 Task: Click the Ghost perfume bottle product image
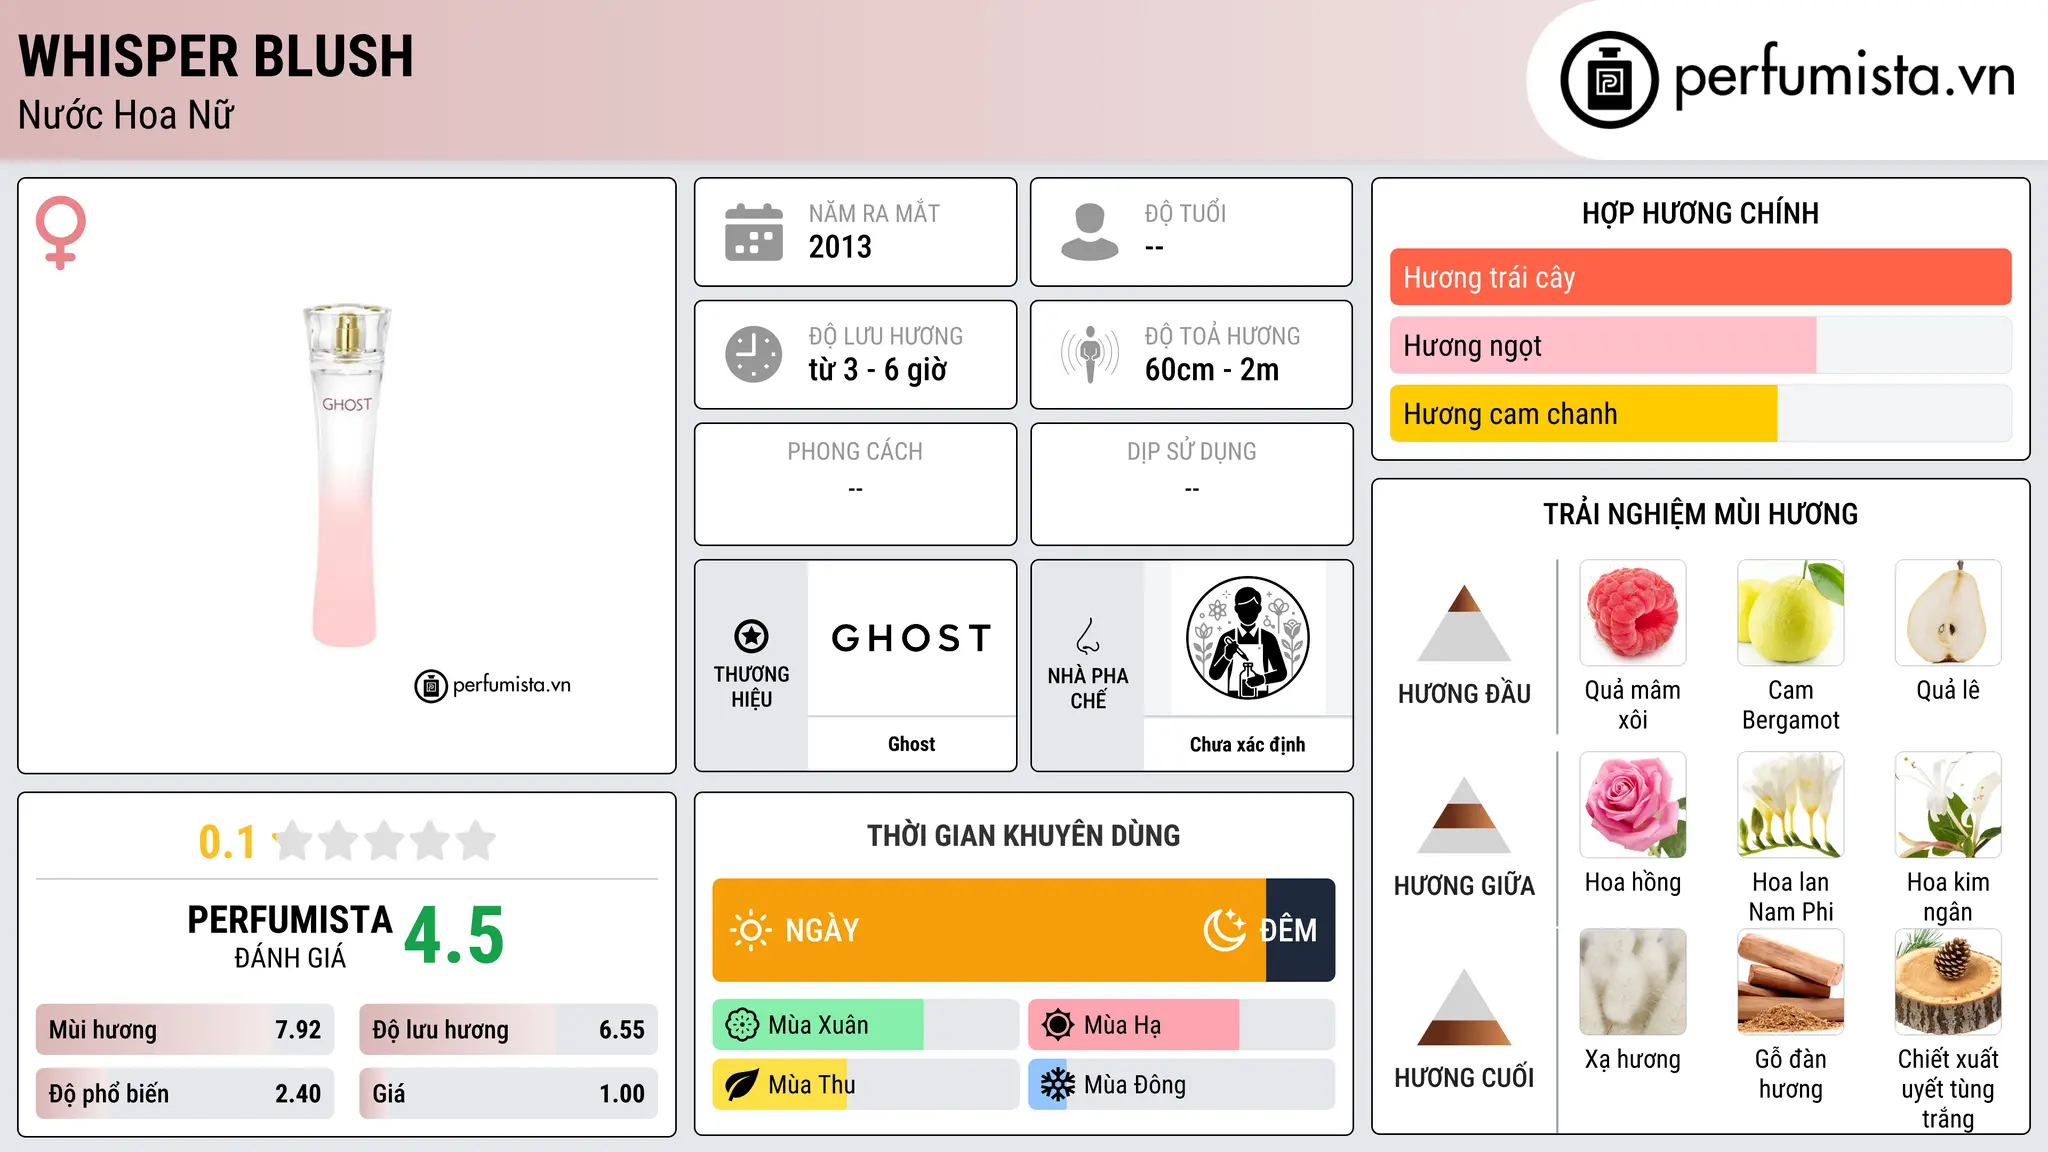click(346, 475)
